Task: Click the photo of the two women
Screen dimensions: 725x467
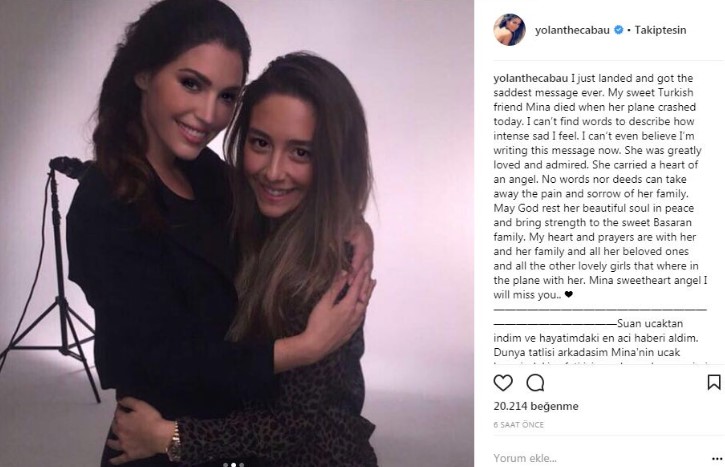Action: coord(237,234)
